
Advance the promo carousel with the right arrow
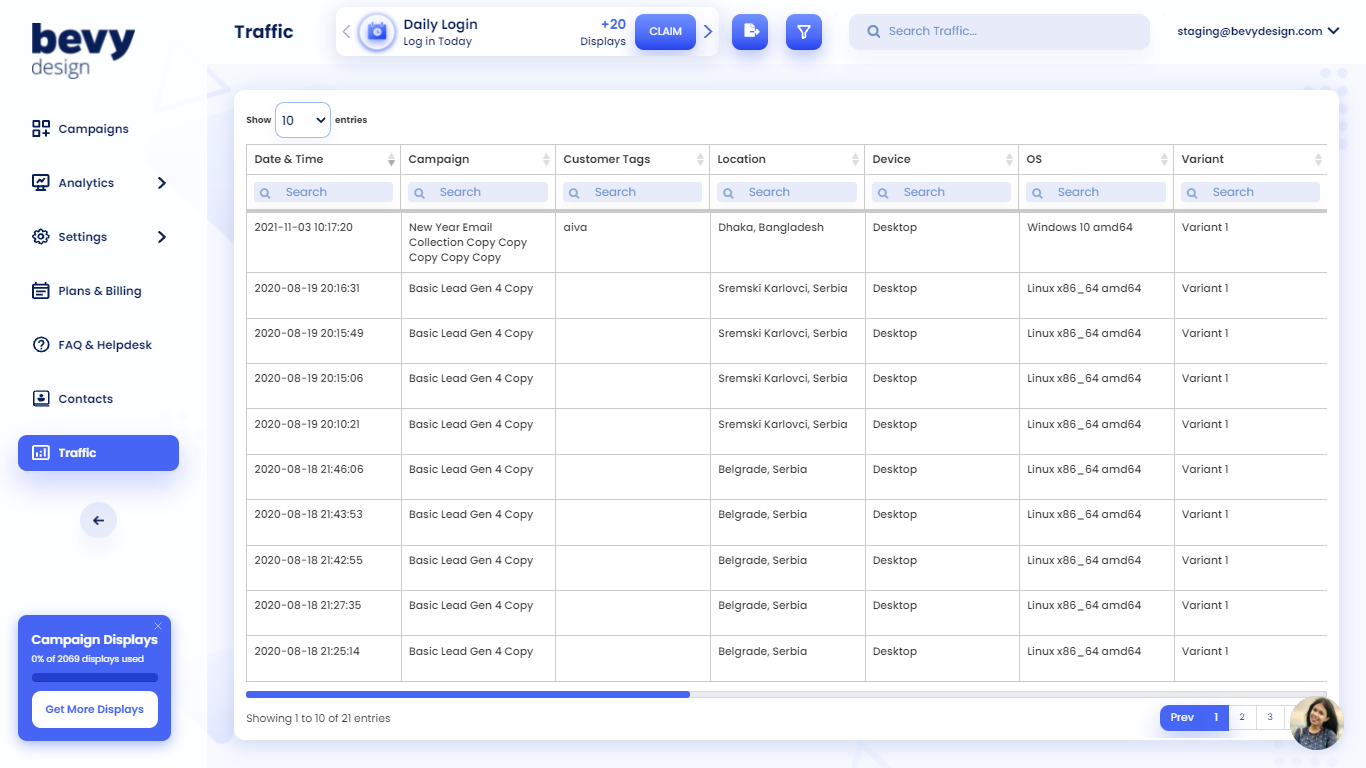coord(708,31)
